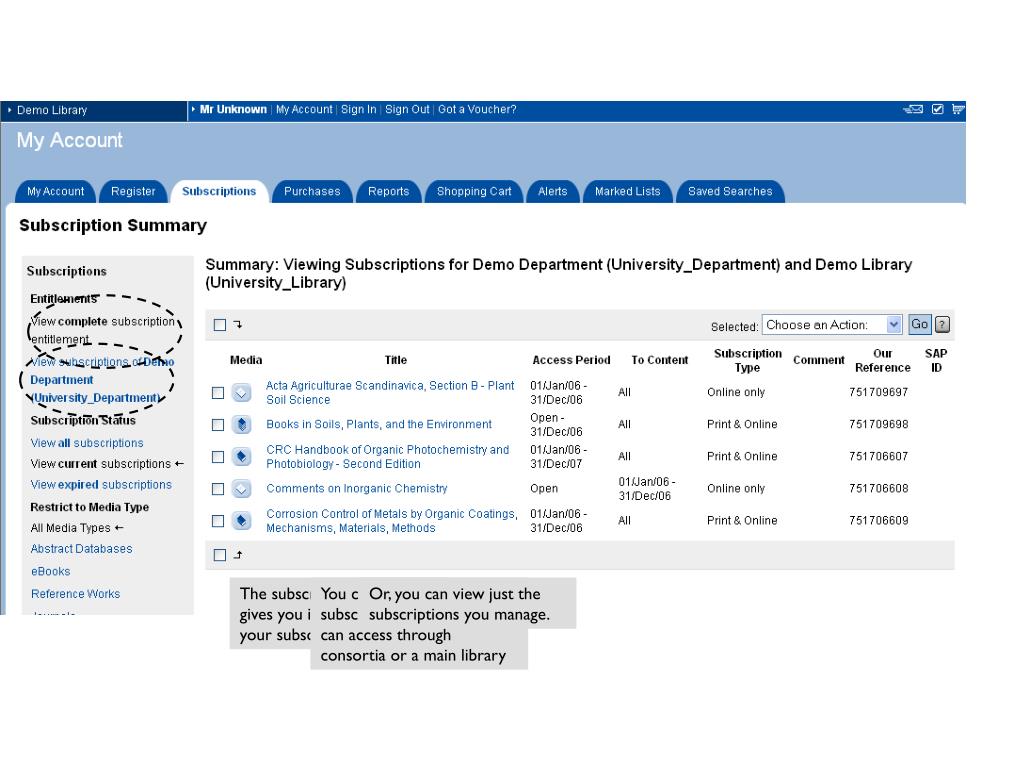
Task: Open Comments on Inorganic Chemistry link
Action: point(357,488)
